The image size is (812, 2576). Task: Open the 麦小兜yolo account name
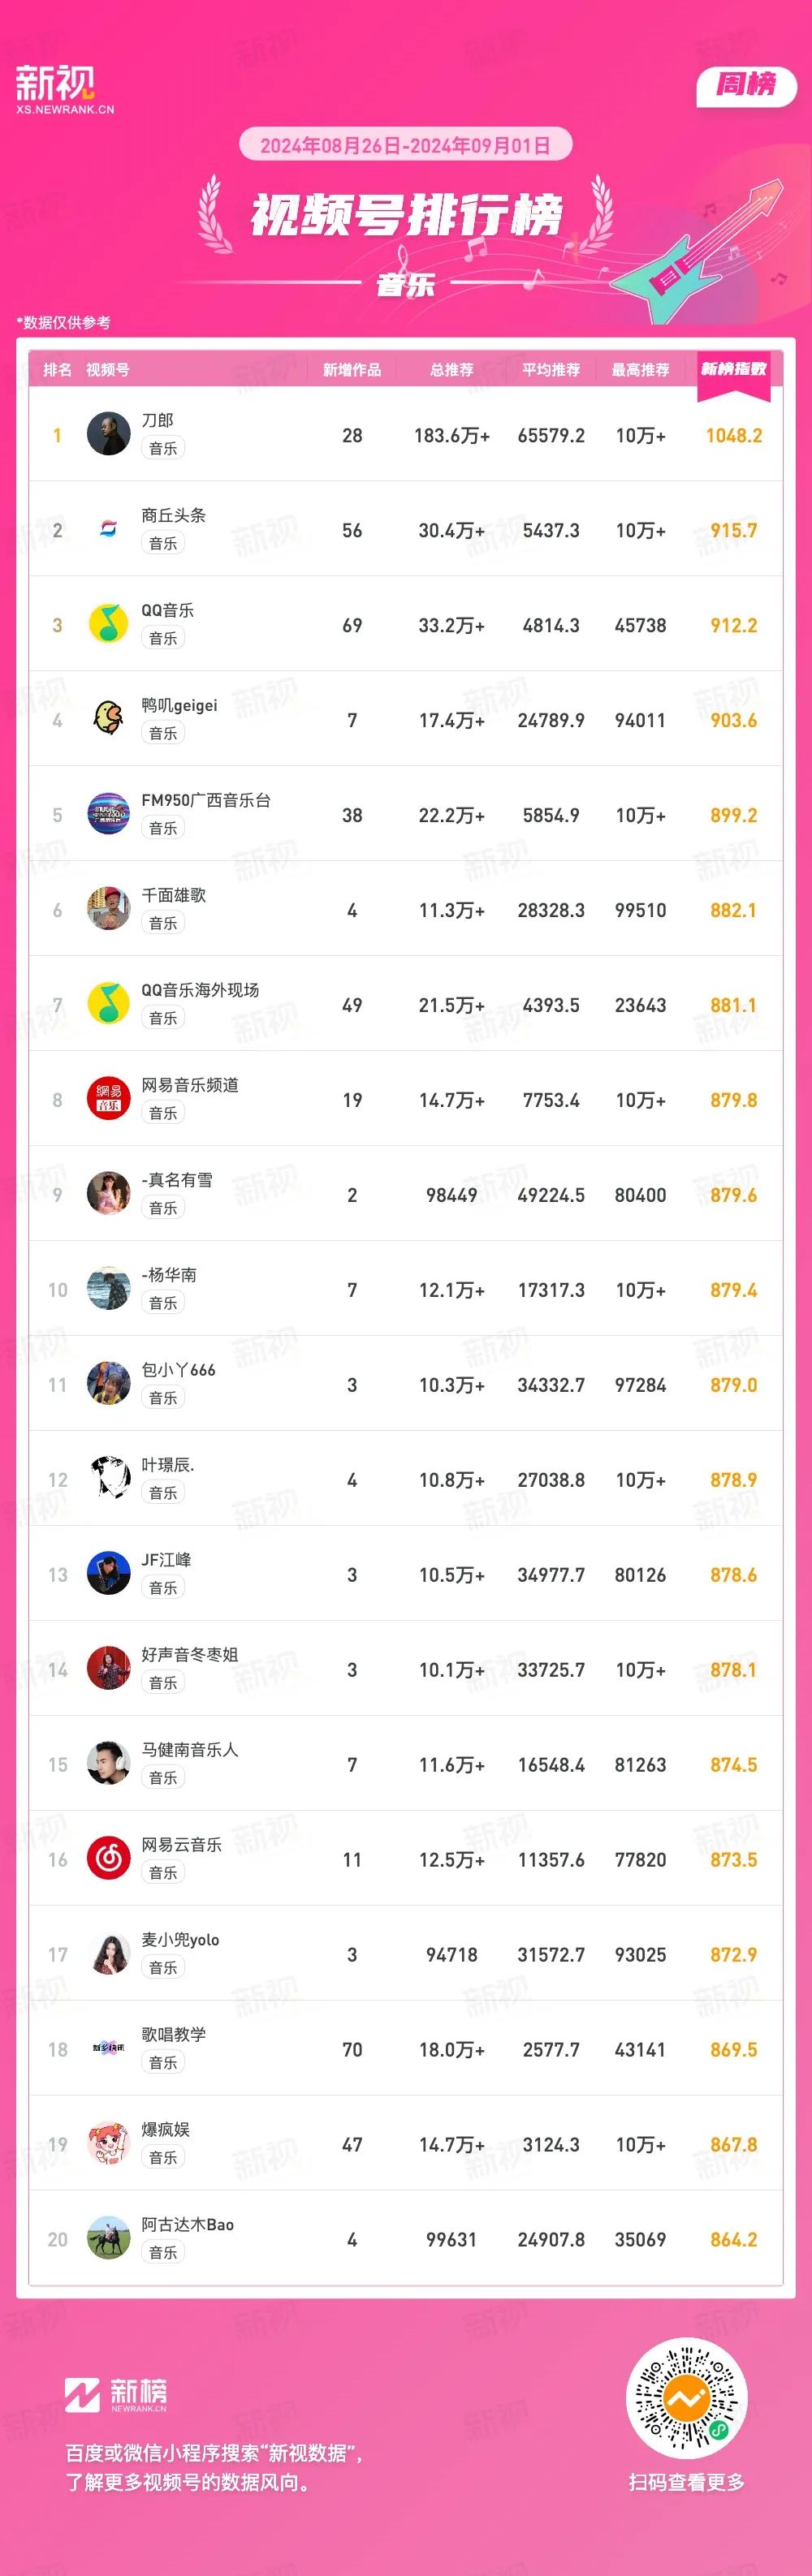coord(180,1940)
